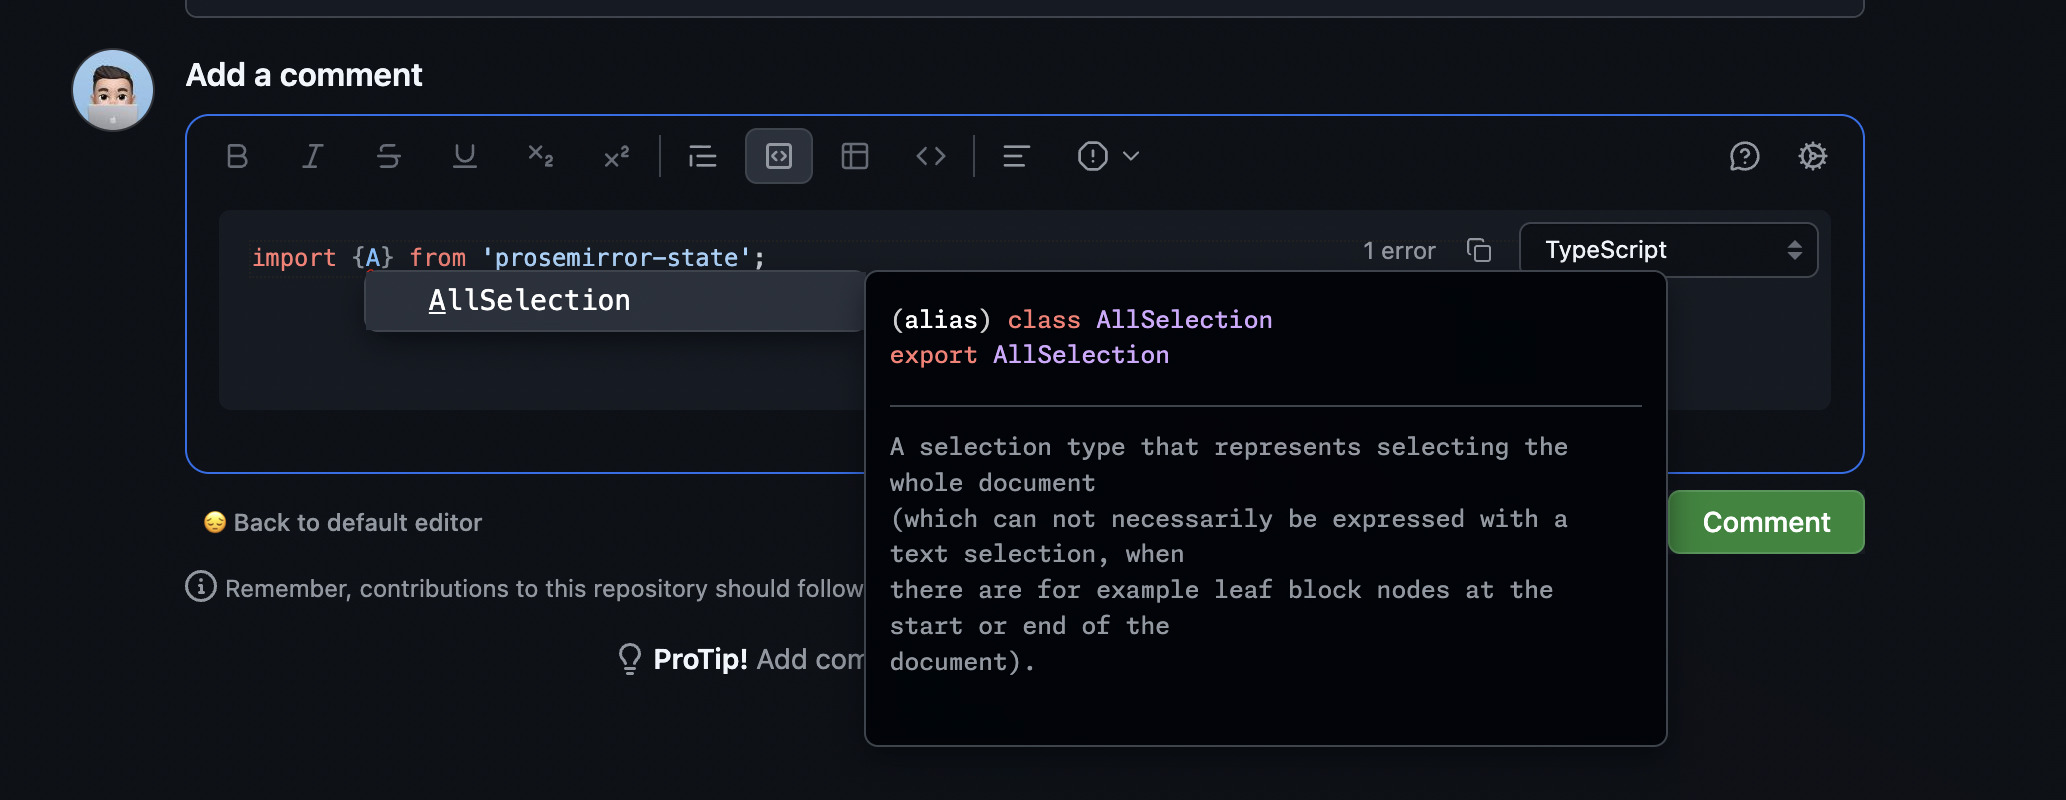This screenshot has height=800, width=2066.
Task: Click the highlighted code block button
Action: (778, 156)
